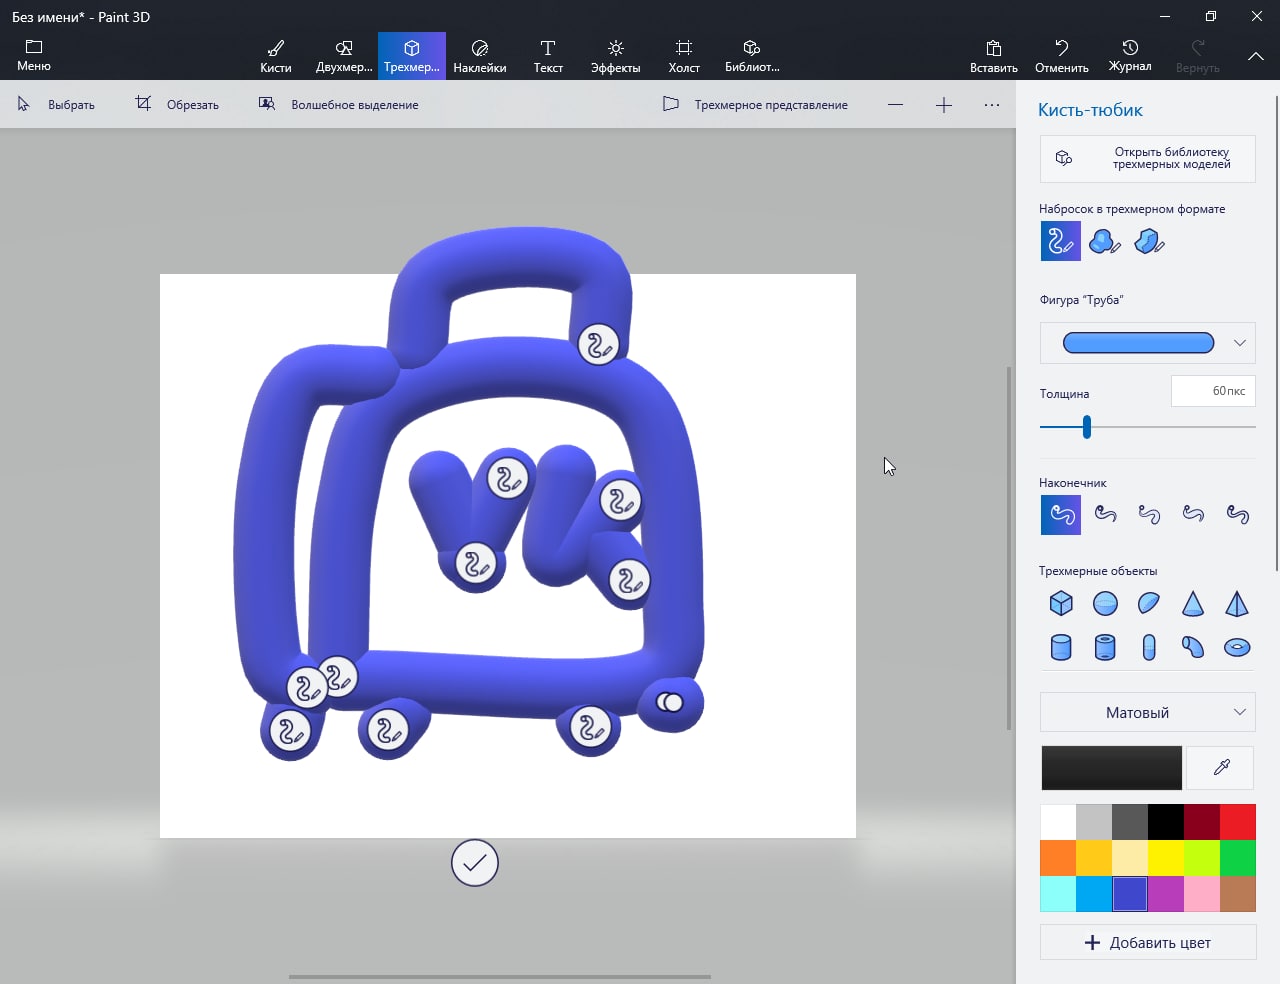Click the side panel vertical scrollbar
The height and width of the screenshot is (984, 1280).
click(x=1276, y=333)
